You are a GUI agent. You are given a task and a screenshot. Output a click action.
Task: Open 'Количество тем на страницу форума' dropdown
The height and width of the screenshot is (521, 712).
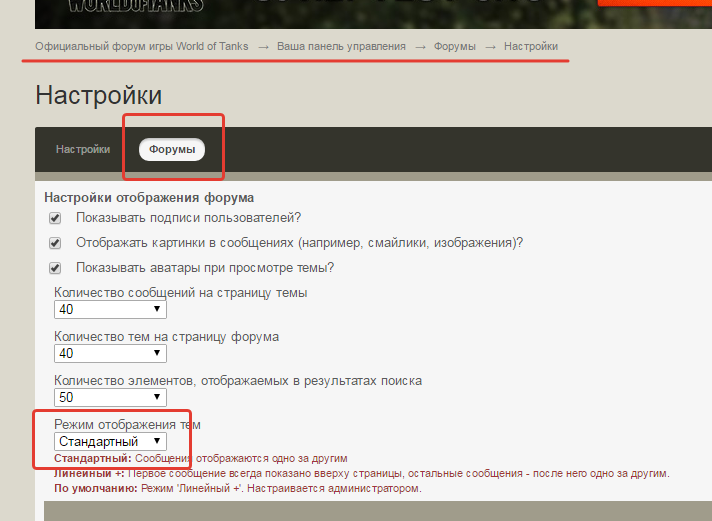point(110,353)
